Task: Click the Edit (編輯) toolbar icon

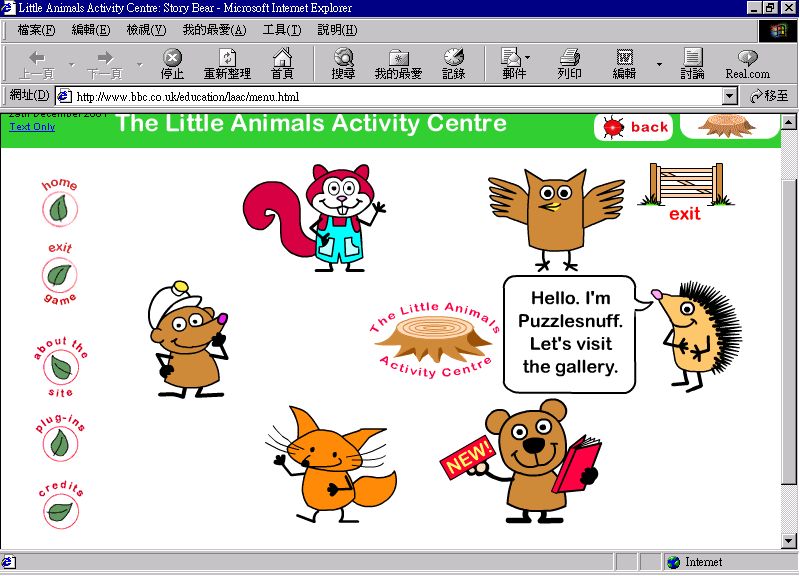Action: tap(624, 65)
